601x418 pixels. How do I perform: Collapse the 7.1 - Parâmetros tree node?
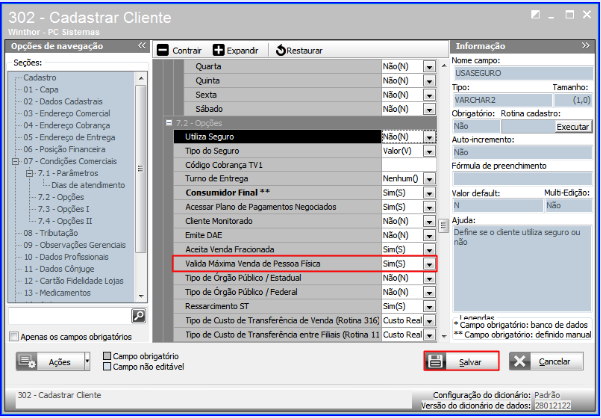click(30, 173)
